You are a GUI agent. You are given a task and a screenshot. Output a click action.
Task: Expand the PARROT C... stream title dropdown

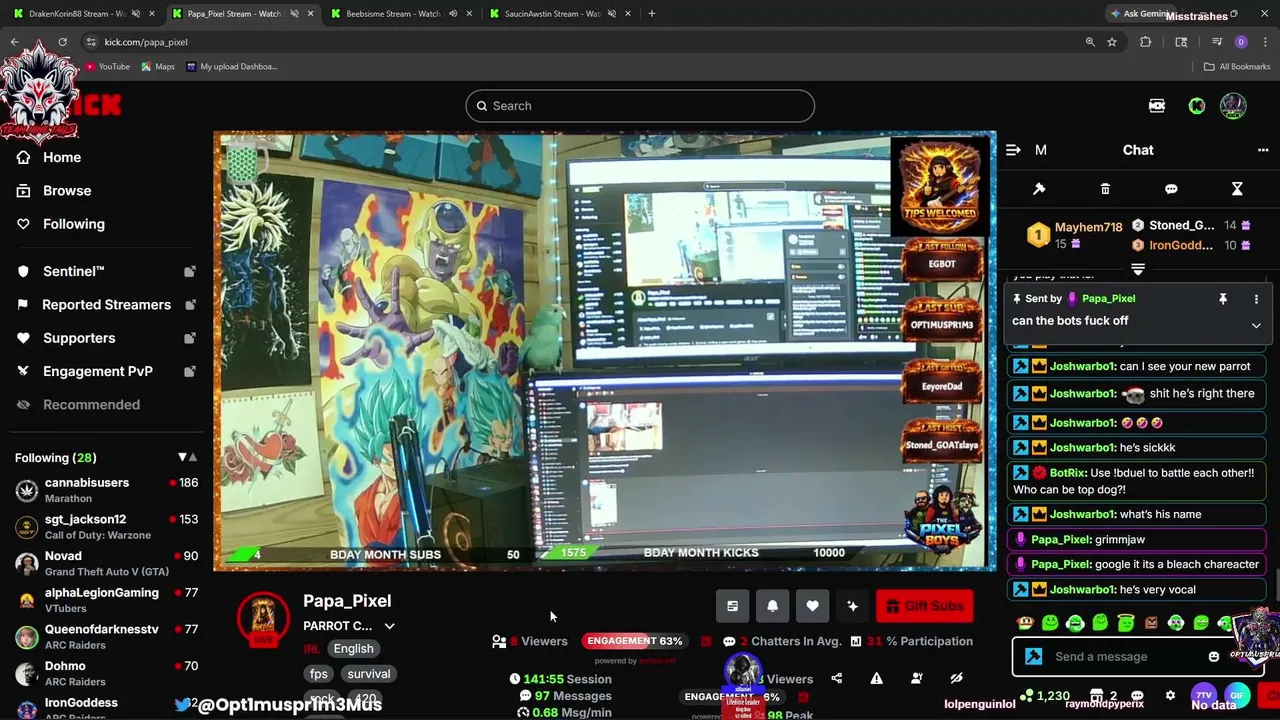click(x=389, y=626)
